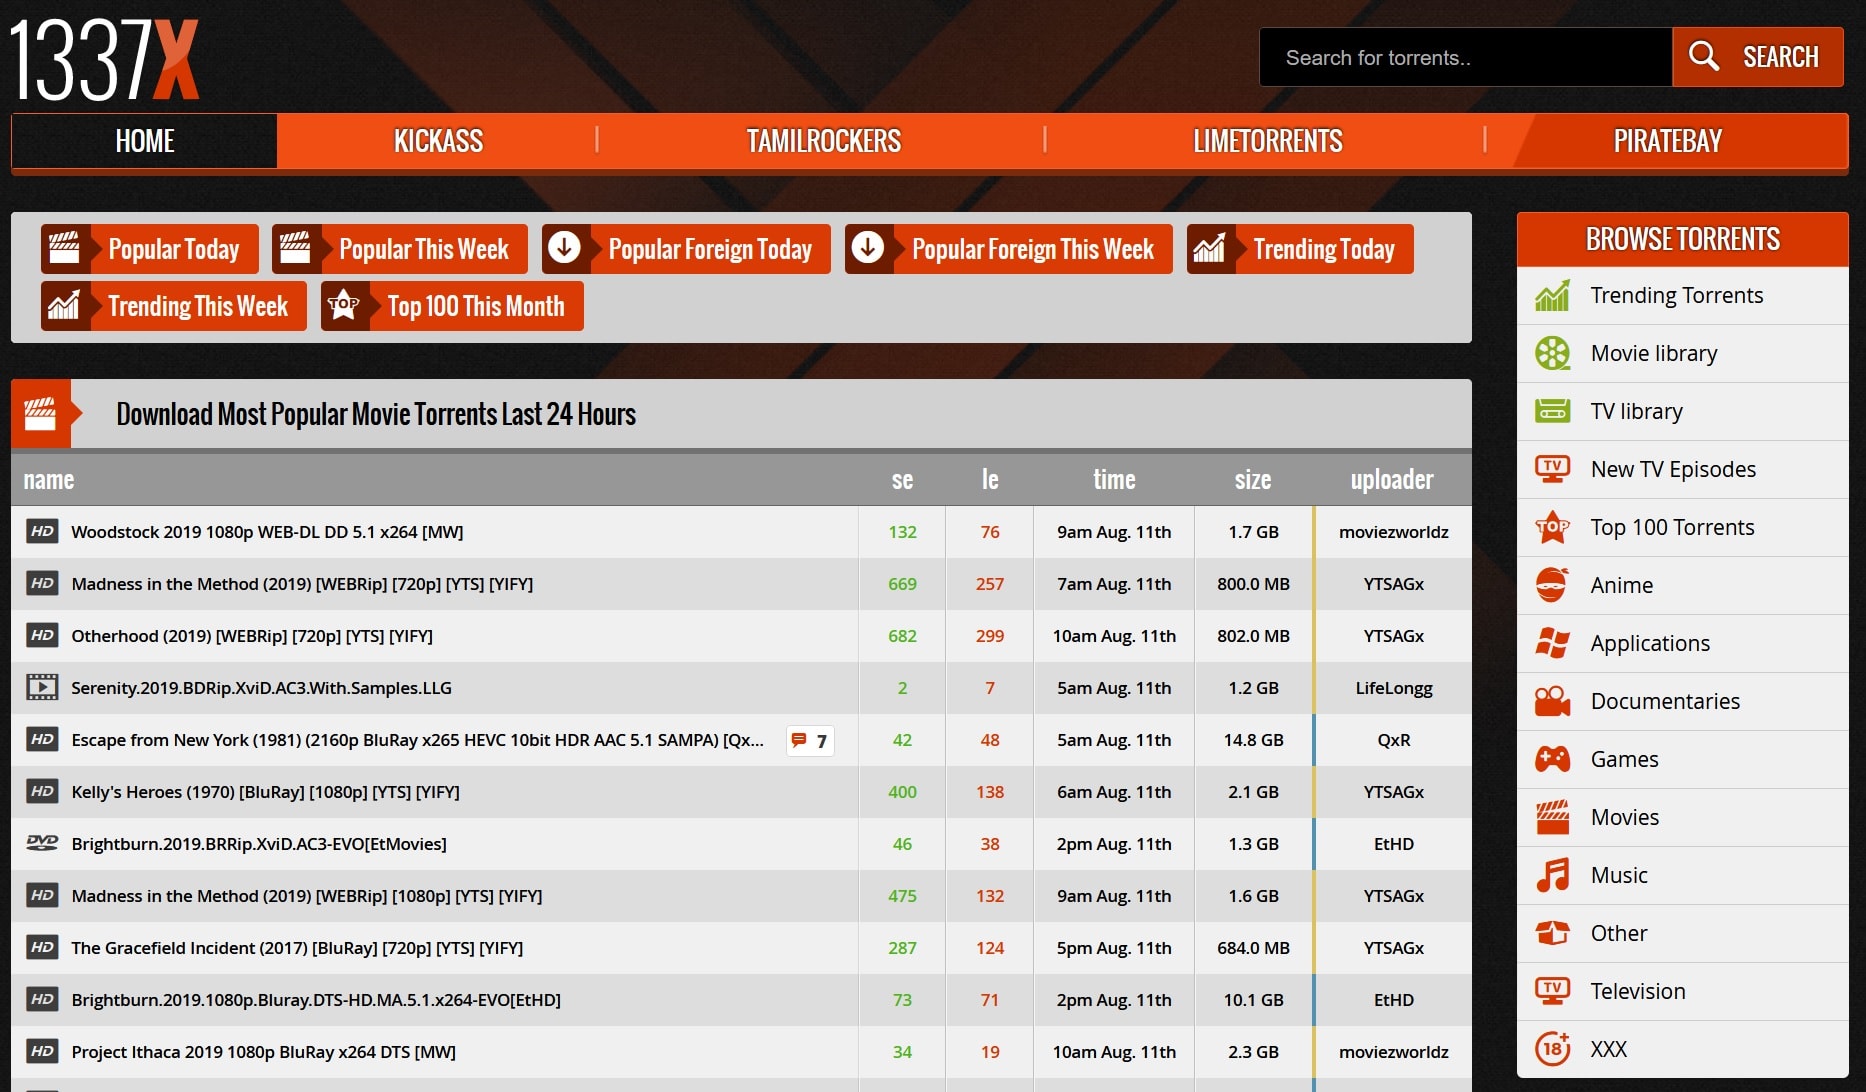Image resolution: width=1866 pixels, height=1092 pixels.
Task: Click the 1337X site logo
Action: (104, 60)
